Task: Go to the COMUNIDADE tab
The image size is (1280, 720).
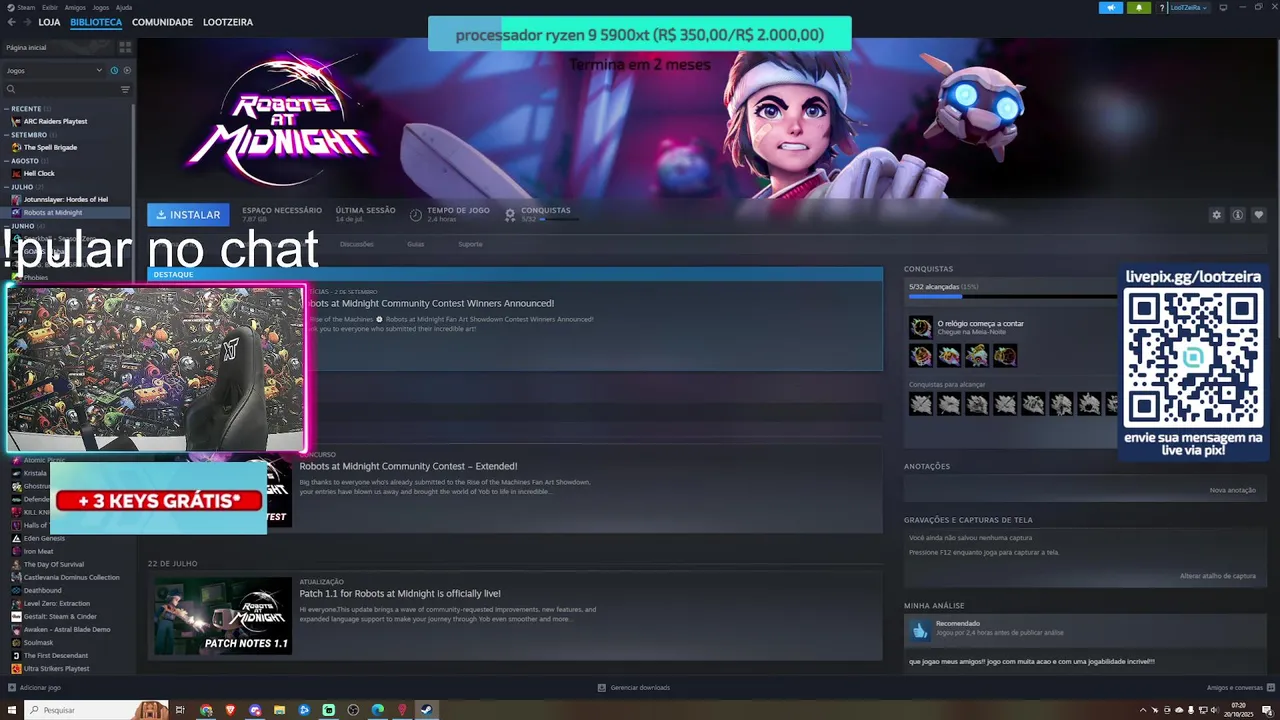Action: [x=162, y=22]
